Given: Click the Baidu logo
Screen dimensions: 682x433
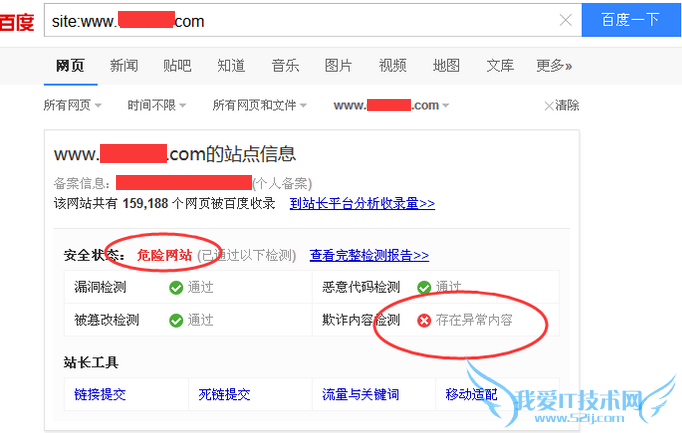Looking at the screenshot, I should coord(17,21).
